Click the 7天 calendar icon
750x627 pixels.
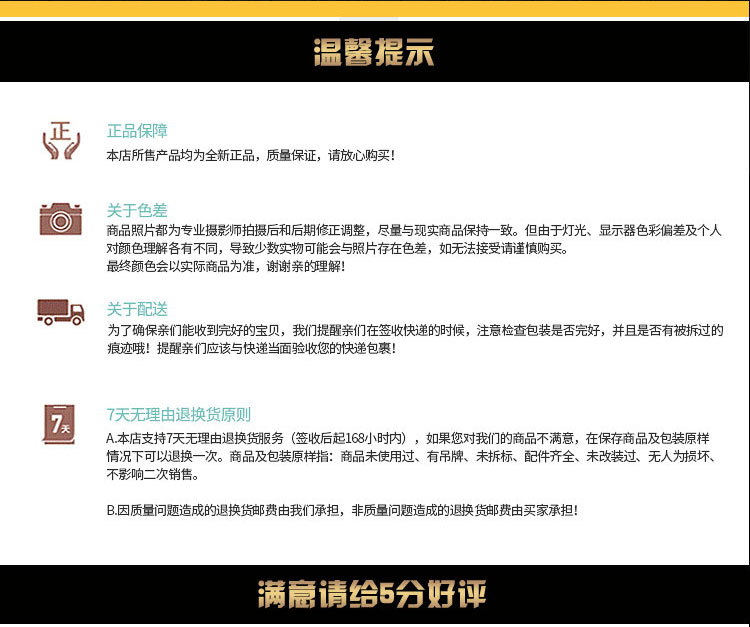point(60,424)
